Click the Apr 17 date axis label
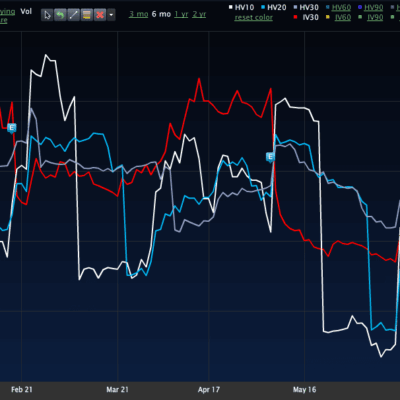The height and width of the screenshot is (400, 400). click(209, 389)
